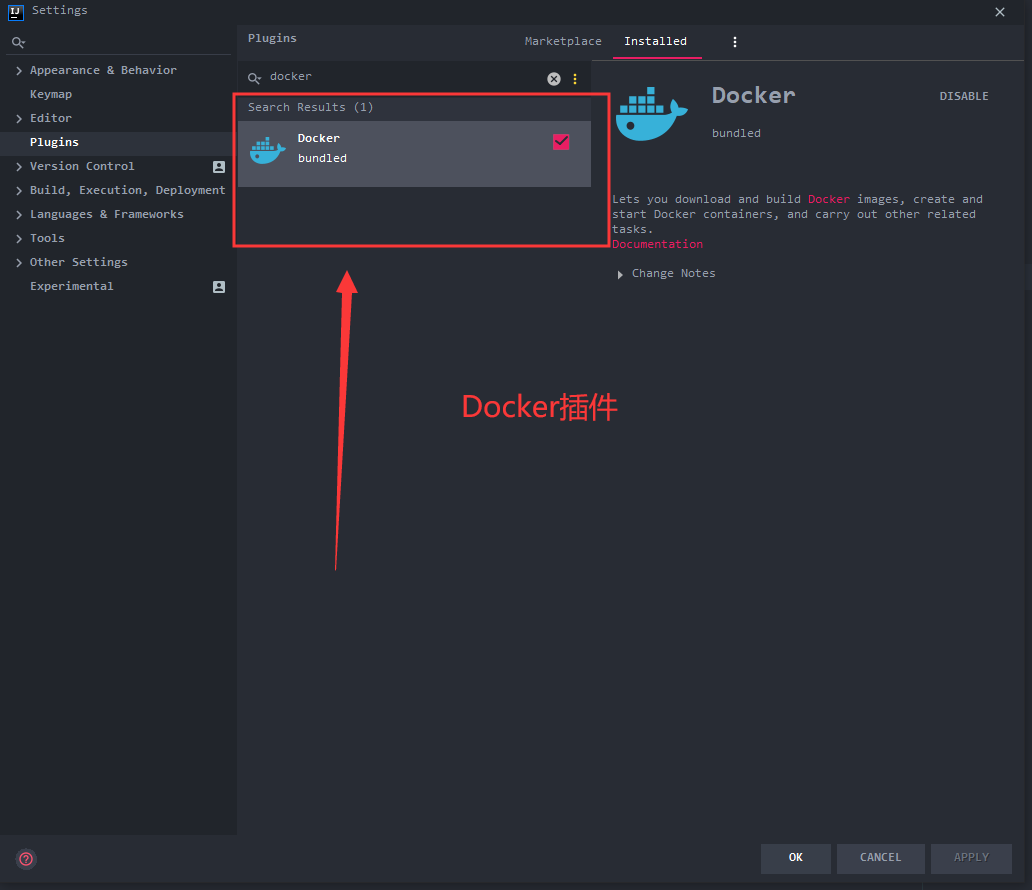Expand the Change Notes disclosure triangle
The width and height of the screenshot is (1032, 890).
[x=620, y=275]
